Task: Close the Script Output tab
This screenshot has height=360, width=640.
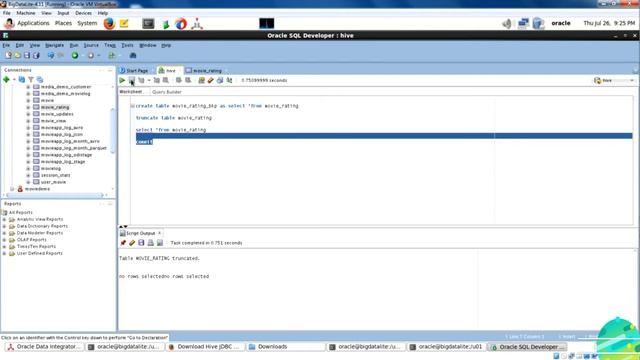Action: point(160,233)
